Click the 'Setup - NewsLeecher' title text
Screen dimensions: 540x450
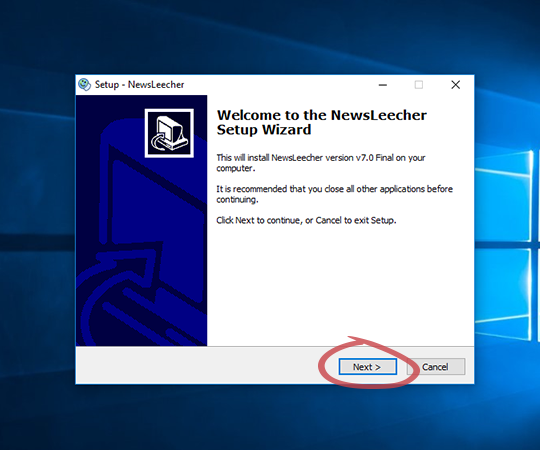coord(139,85)
